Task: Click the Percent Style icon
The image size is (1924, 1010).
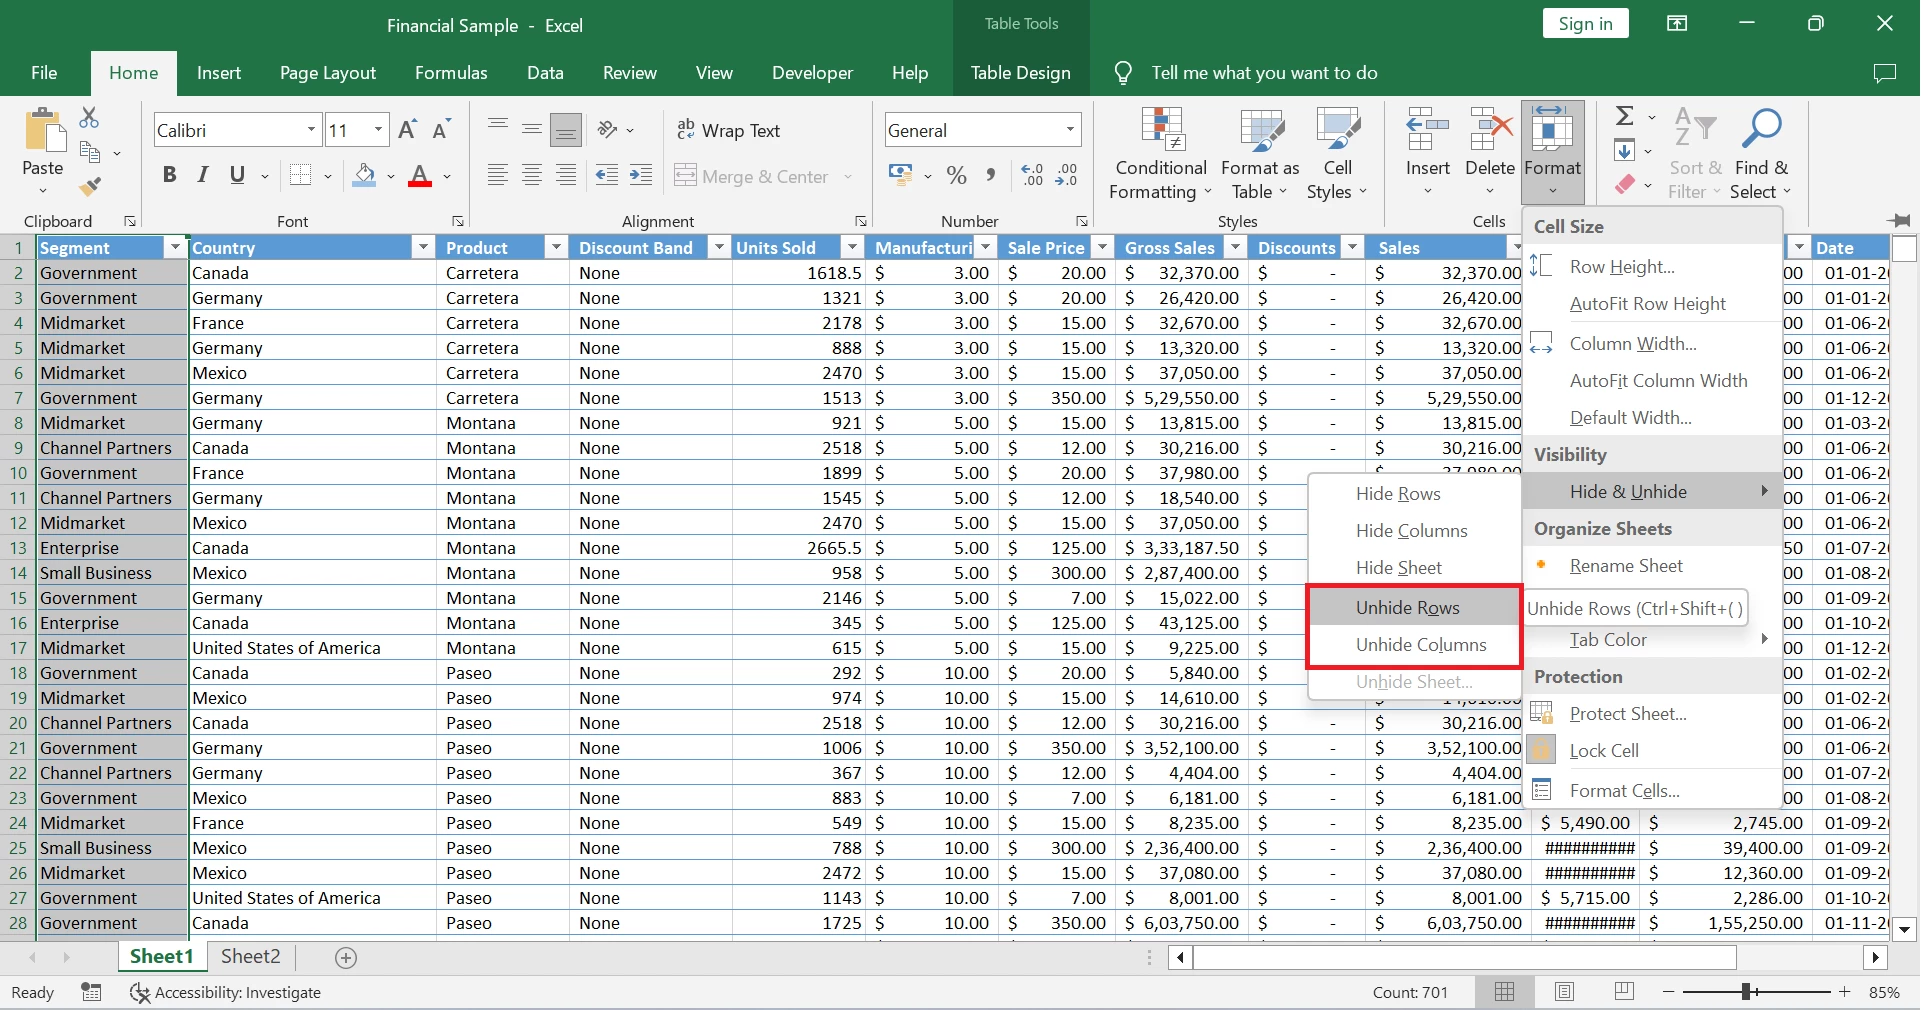Action: click(956, 176)
